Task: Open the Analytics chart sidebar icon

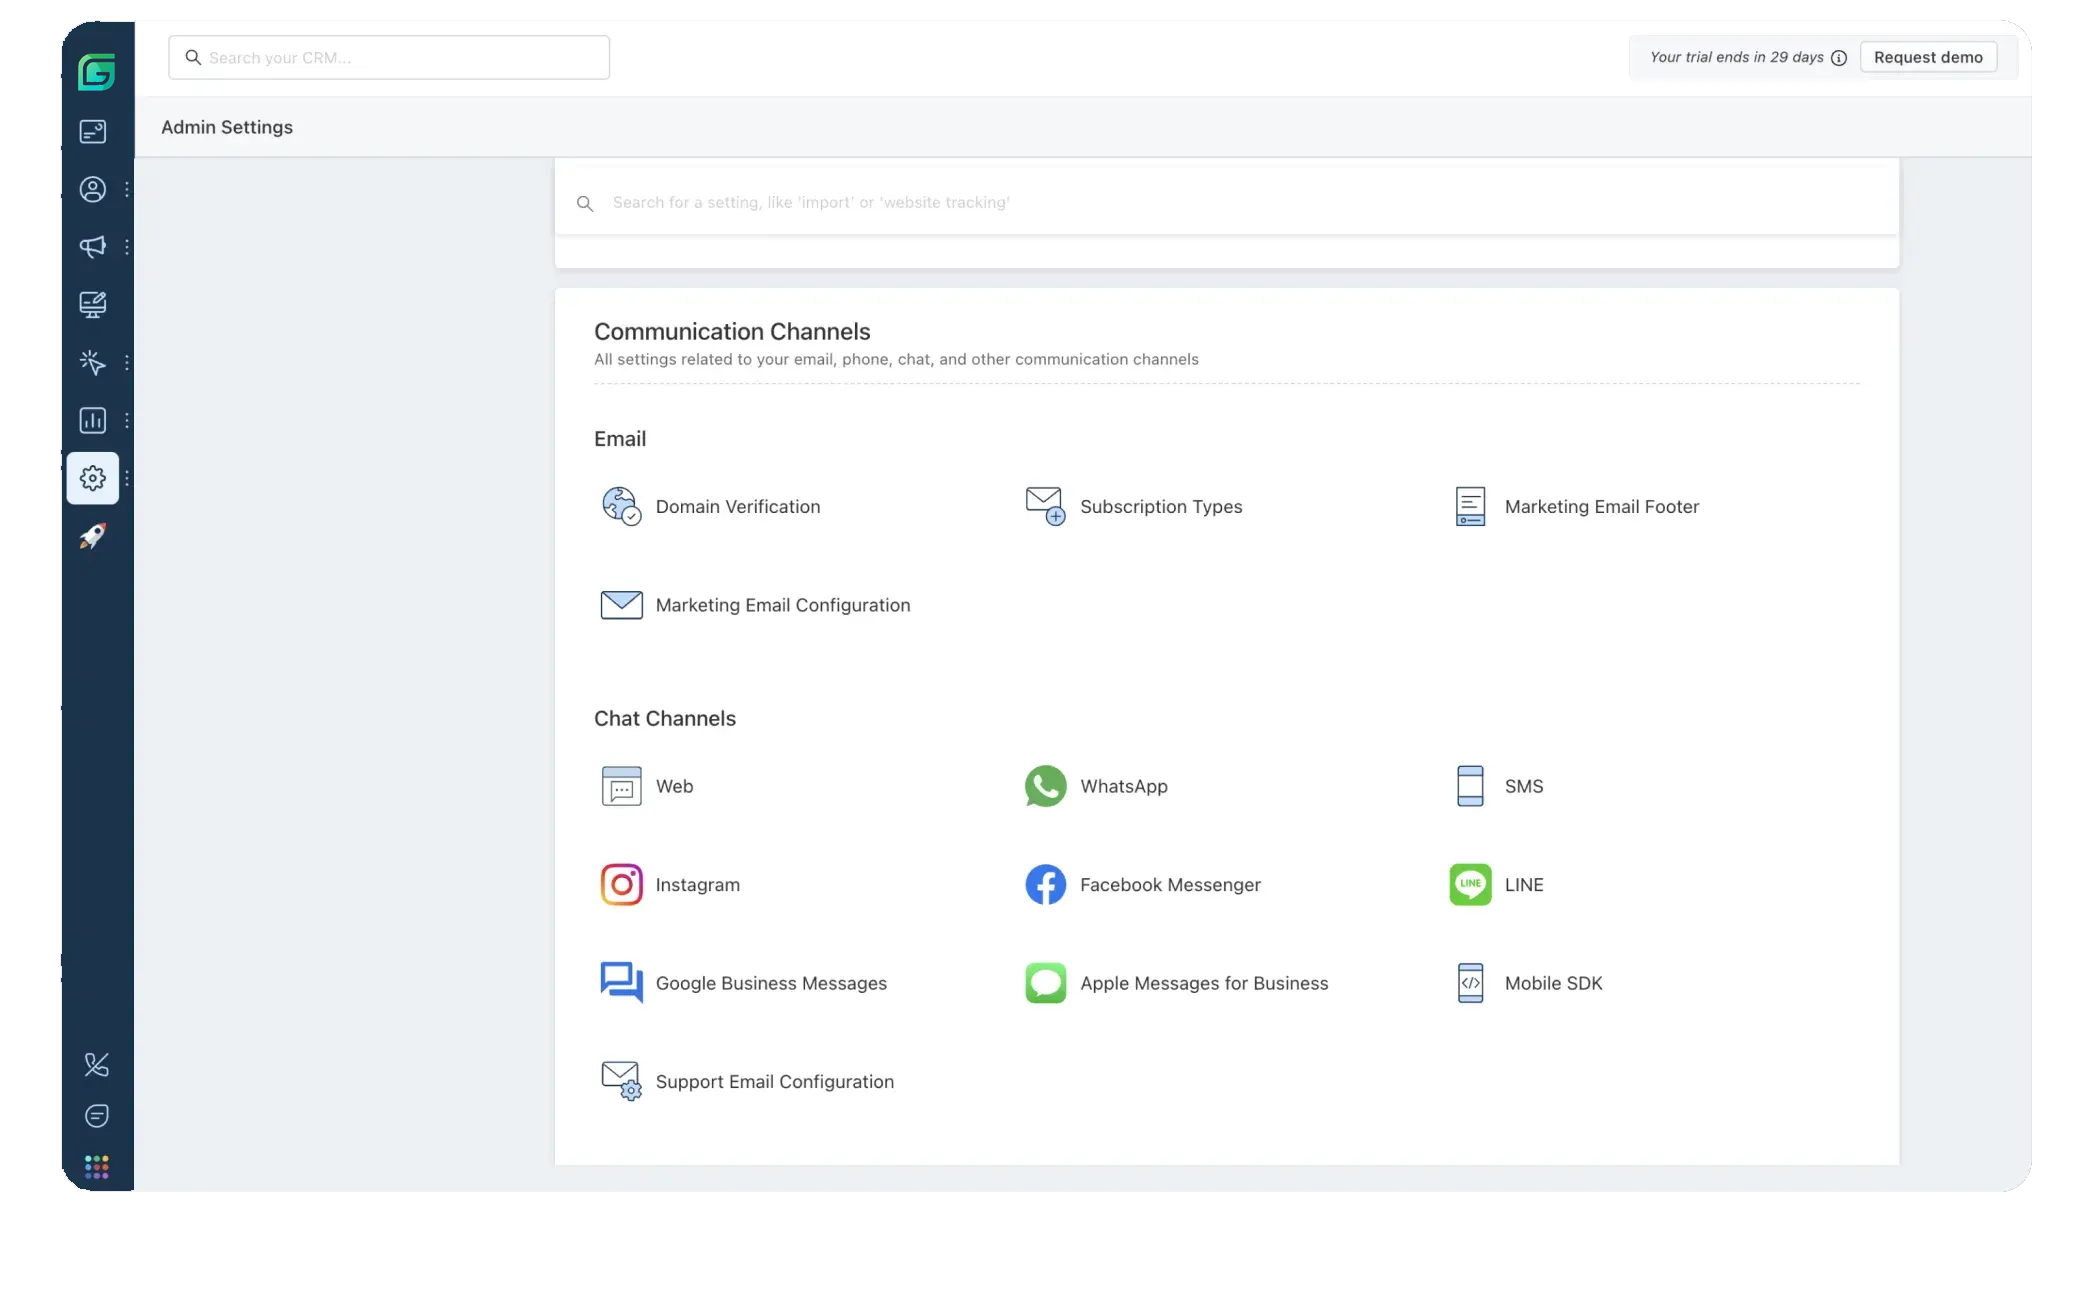Action: [x=93, y=420]
